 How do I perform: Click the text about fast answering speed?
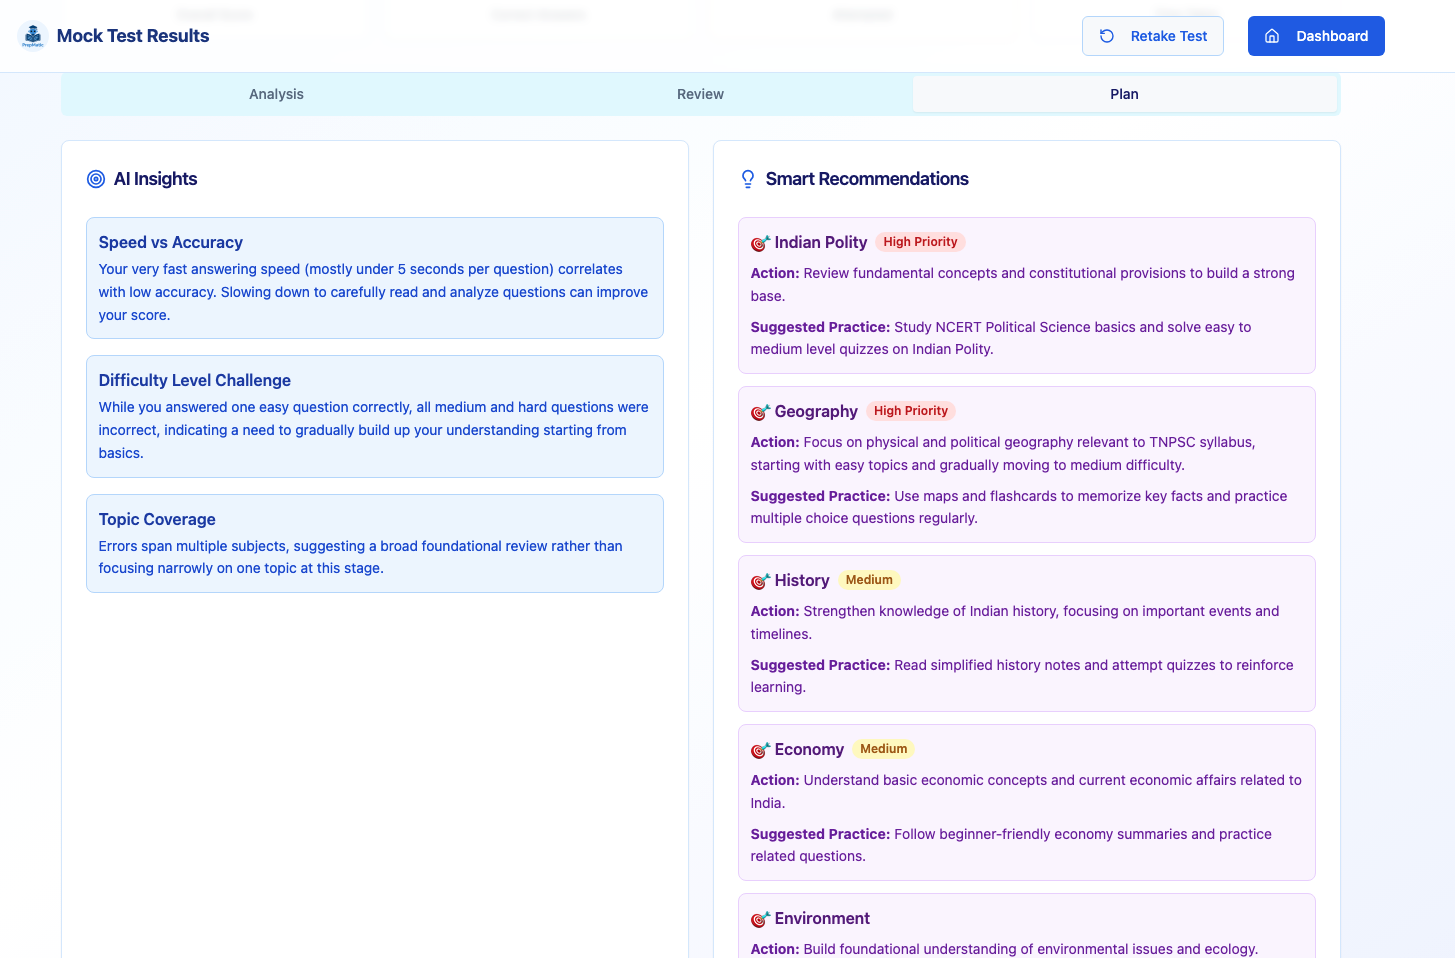373,292
